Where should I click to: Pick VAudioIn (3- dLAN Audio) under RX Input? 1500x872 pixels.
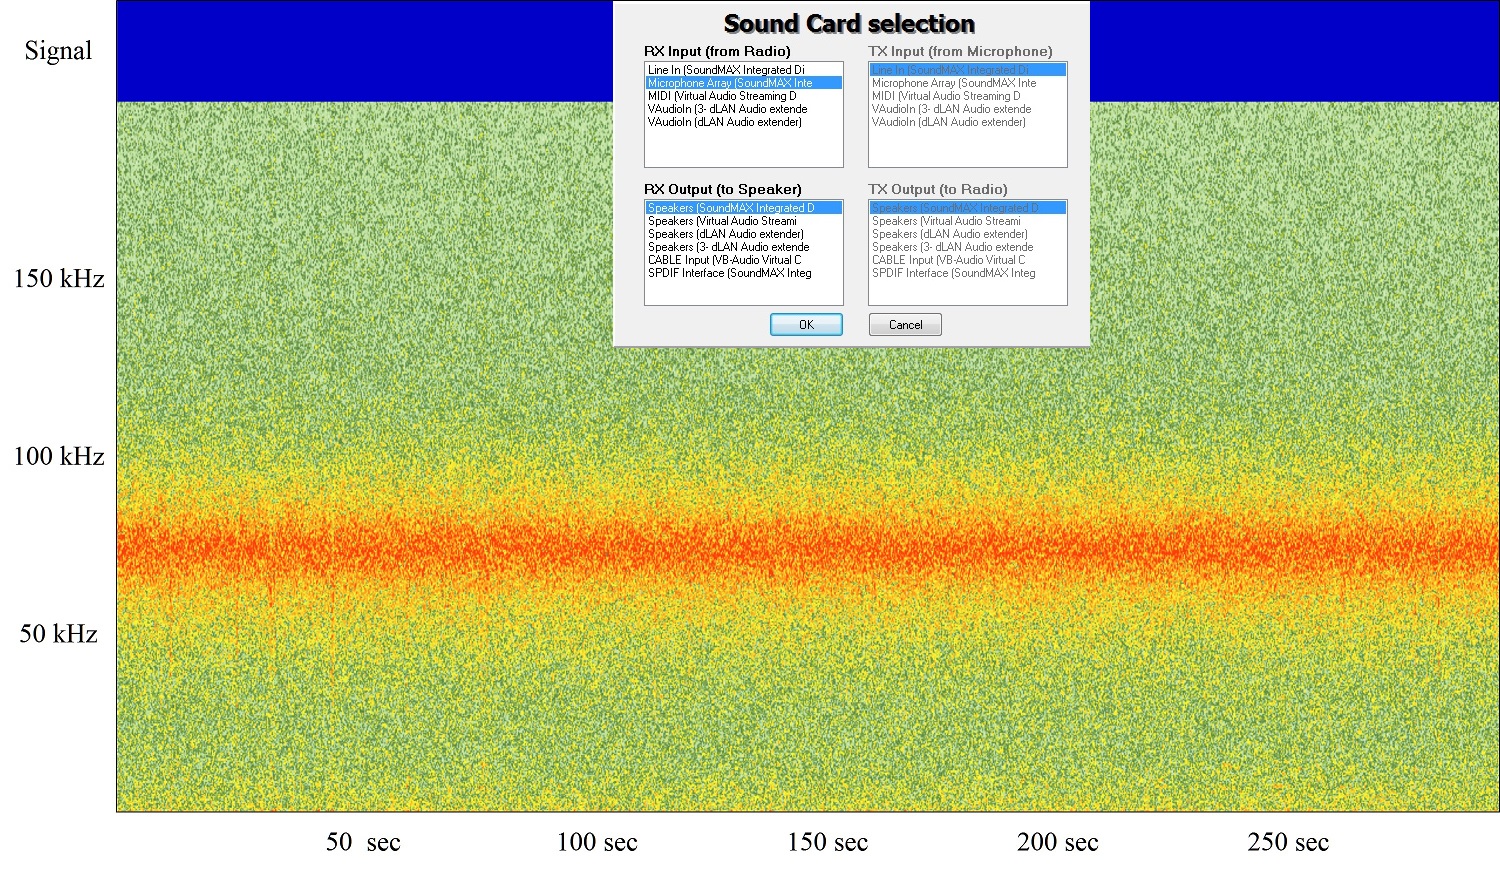(x=727, y=109)
